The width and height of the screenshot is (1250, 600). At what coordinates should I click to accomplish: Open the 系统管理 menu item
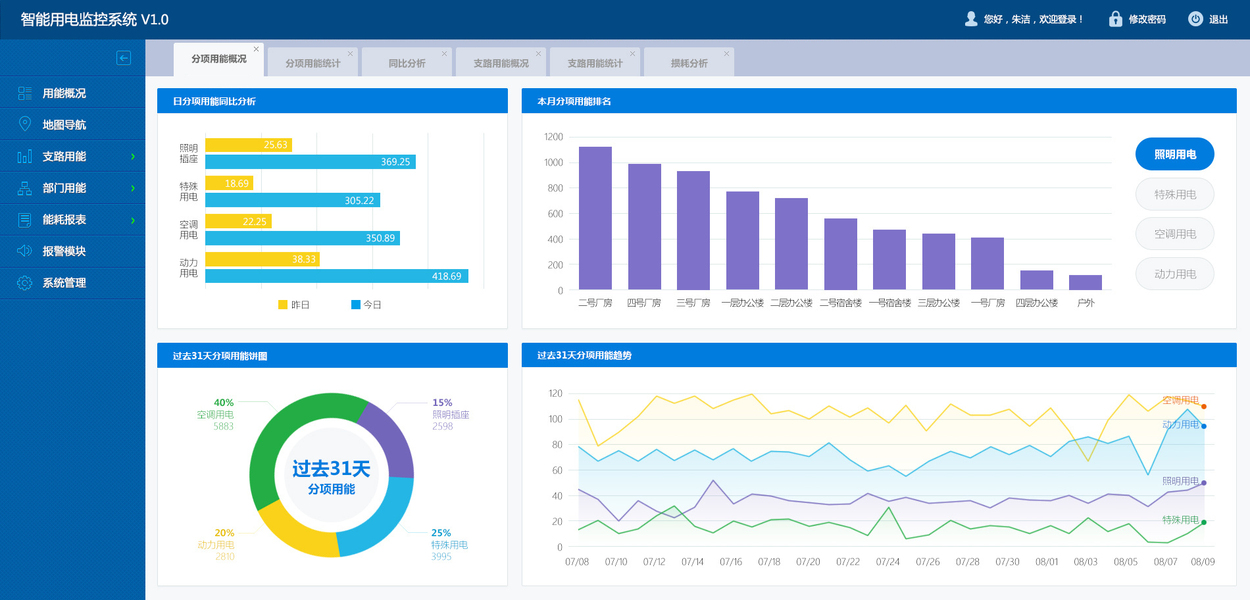pyautogui.click(x=72, y=283)
